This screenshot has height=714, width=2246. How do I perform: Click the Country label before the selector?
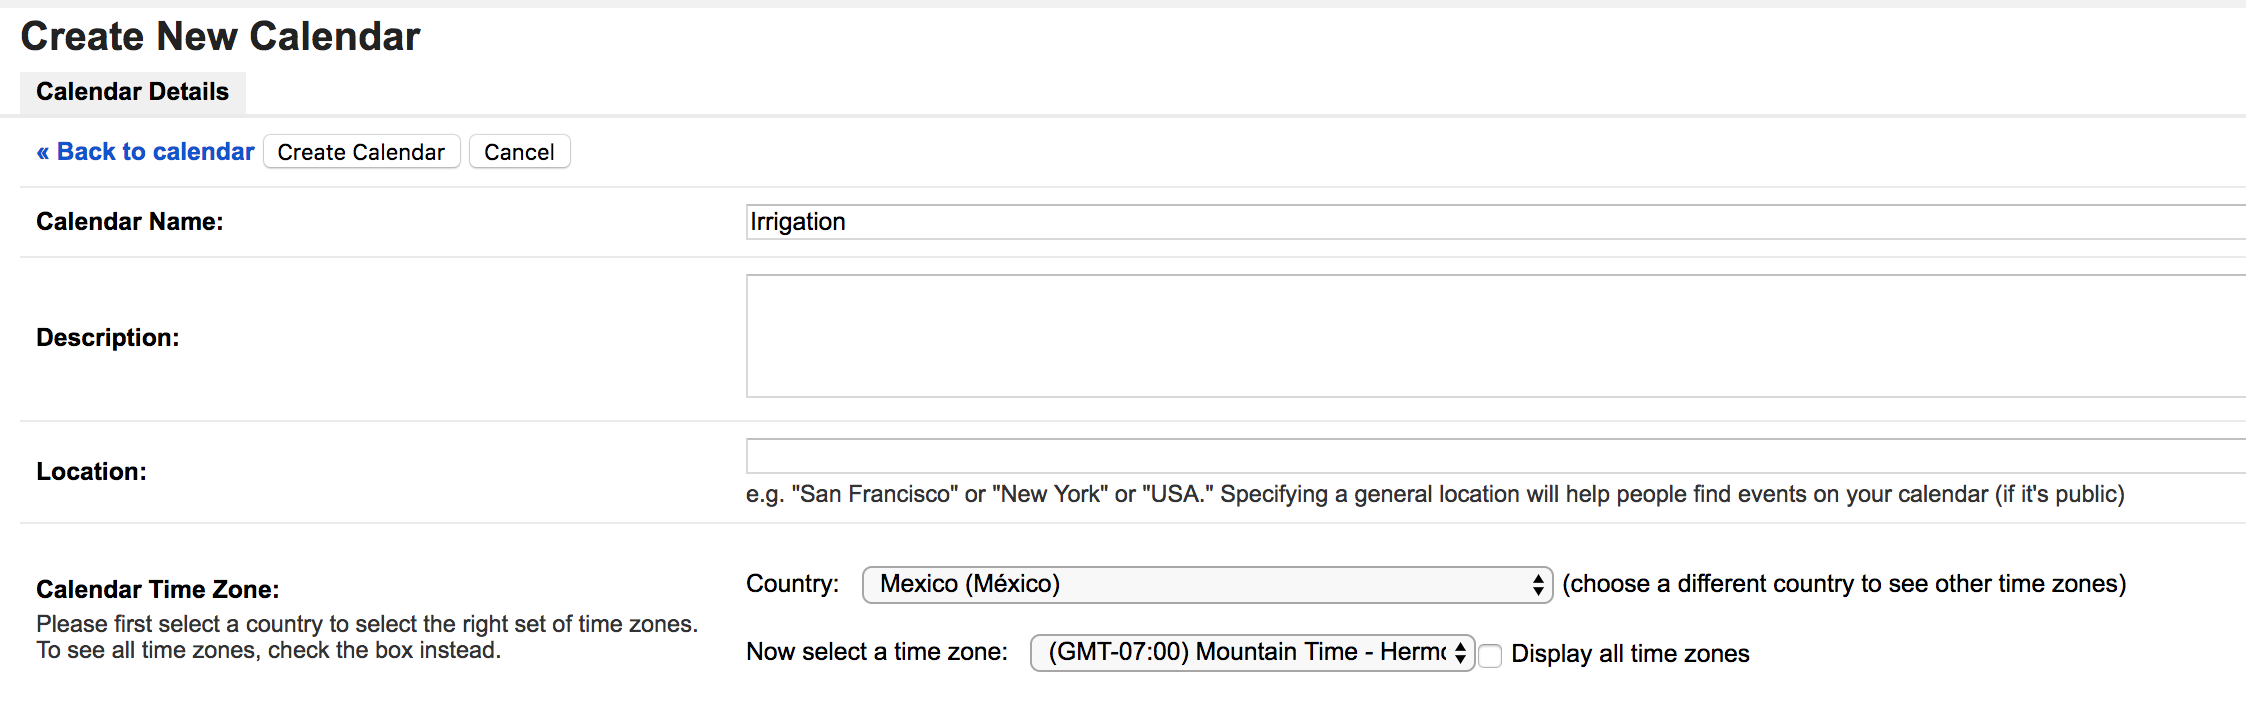click(x=792, y=584)
